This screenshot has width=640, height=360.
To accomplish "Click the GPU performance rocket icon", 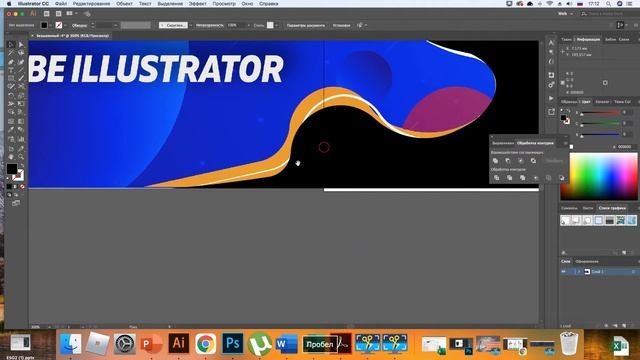I will pyautogui.click(x=87, y=13).
